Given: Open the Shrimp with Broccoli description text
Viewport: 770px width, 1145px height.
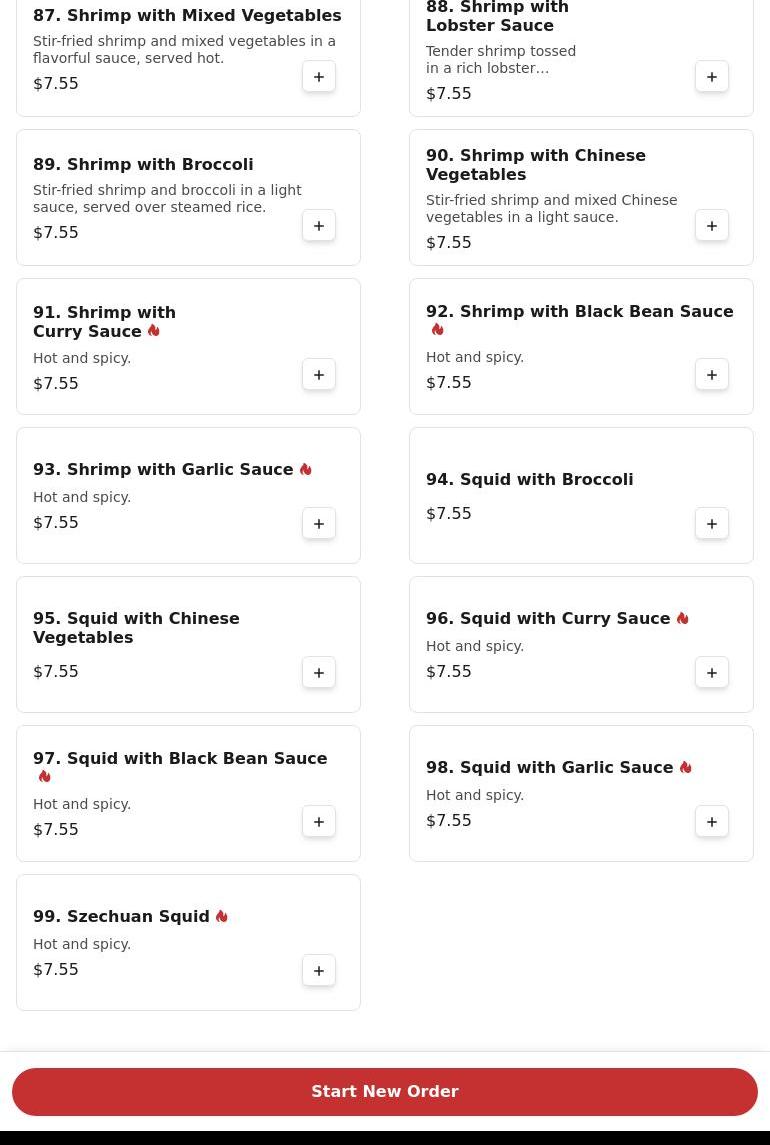Looking at the screenshot, I should click(167, 198).
